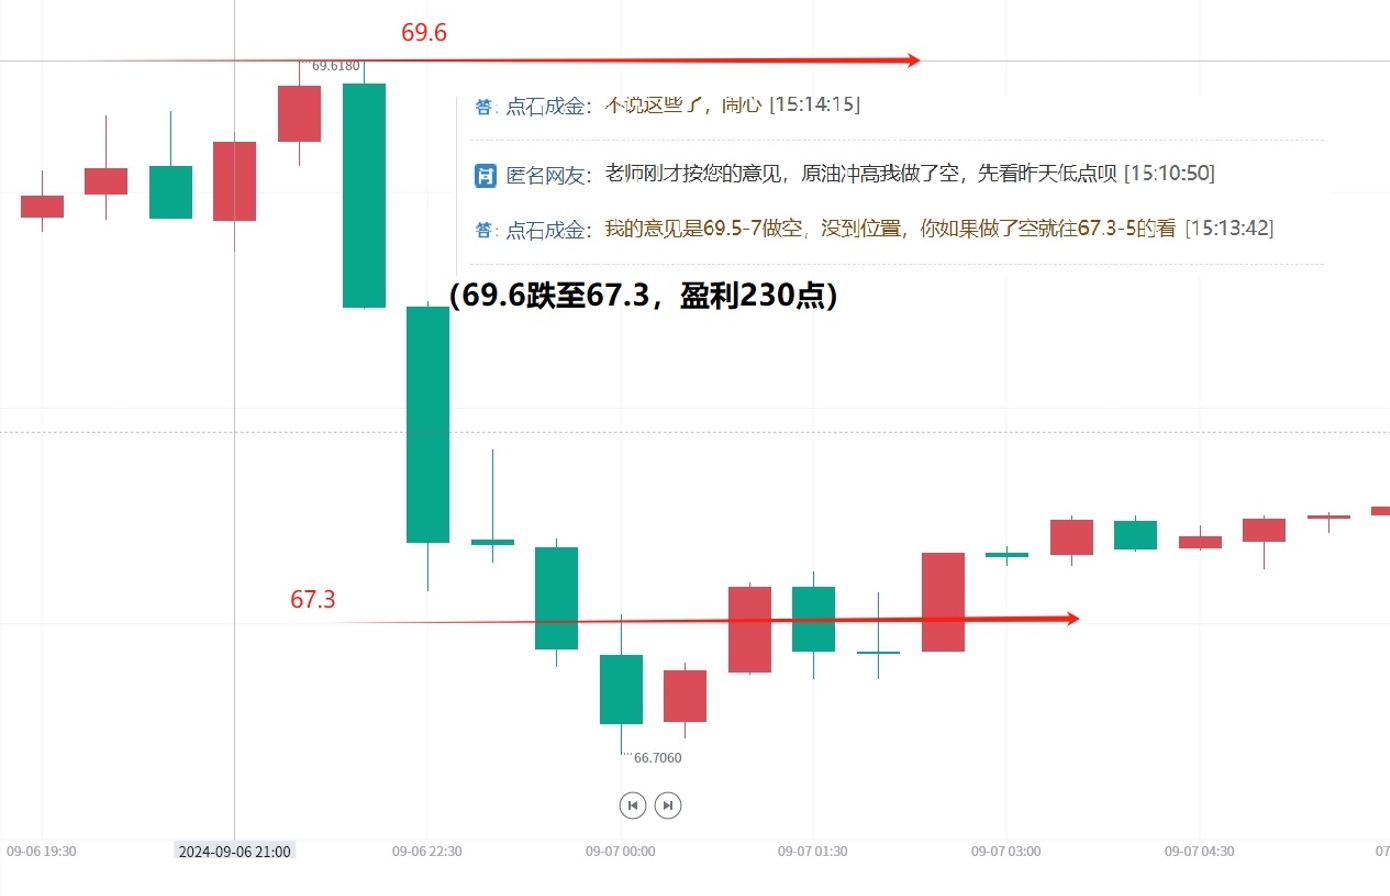Click the 09-07 04:30 axis label

(1199, 852)
